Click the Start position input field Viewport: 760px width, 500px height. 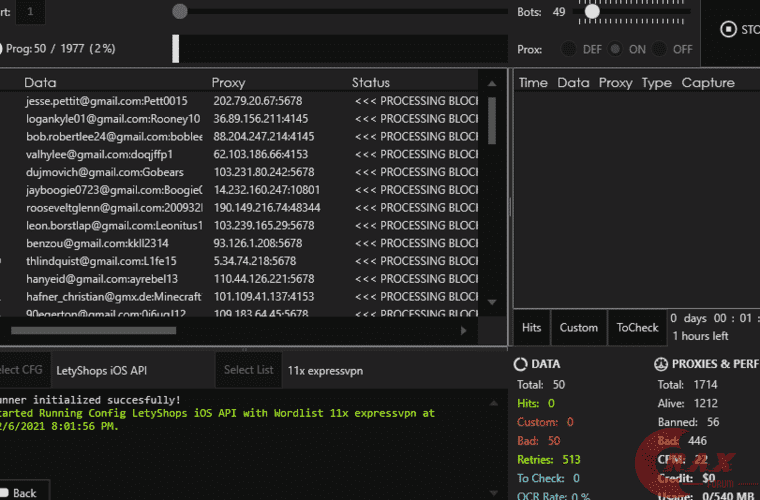[x=30, y=12]
